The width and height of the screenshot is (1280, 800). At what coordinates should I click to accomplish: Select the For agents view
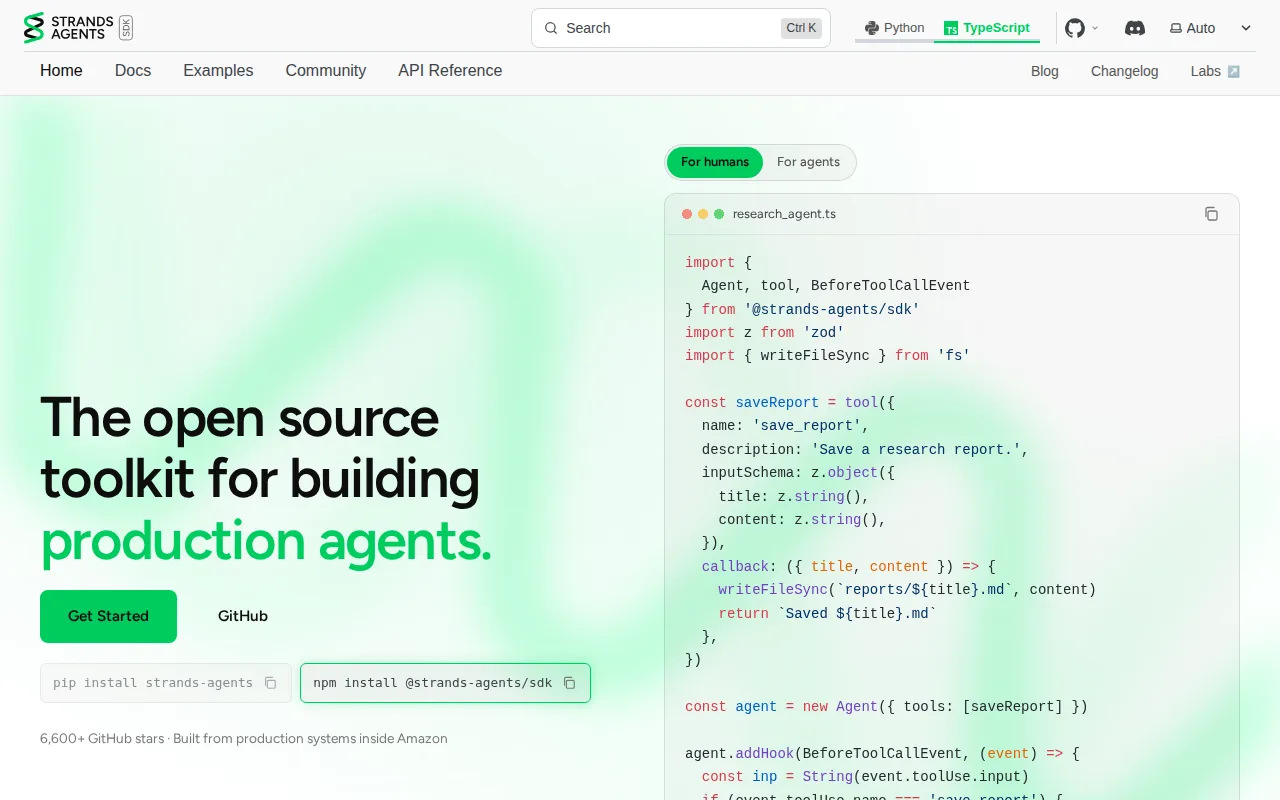click(x=808, y=162)
